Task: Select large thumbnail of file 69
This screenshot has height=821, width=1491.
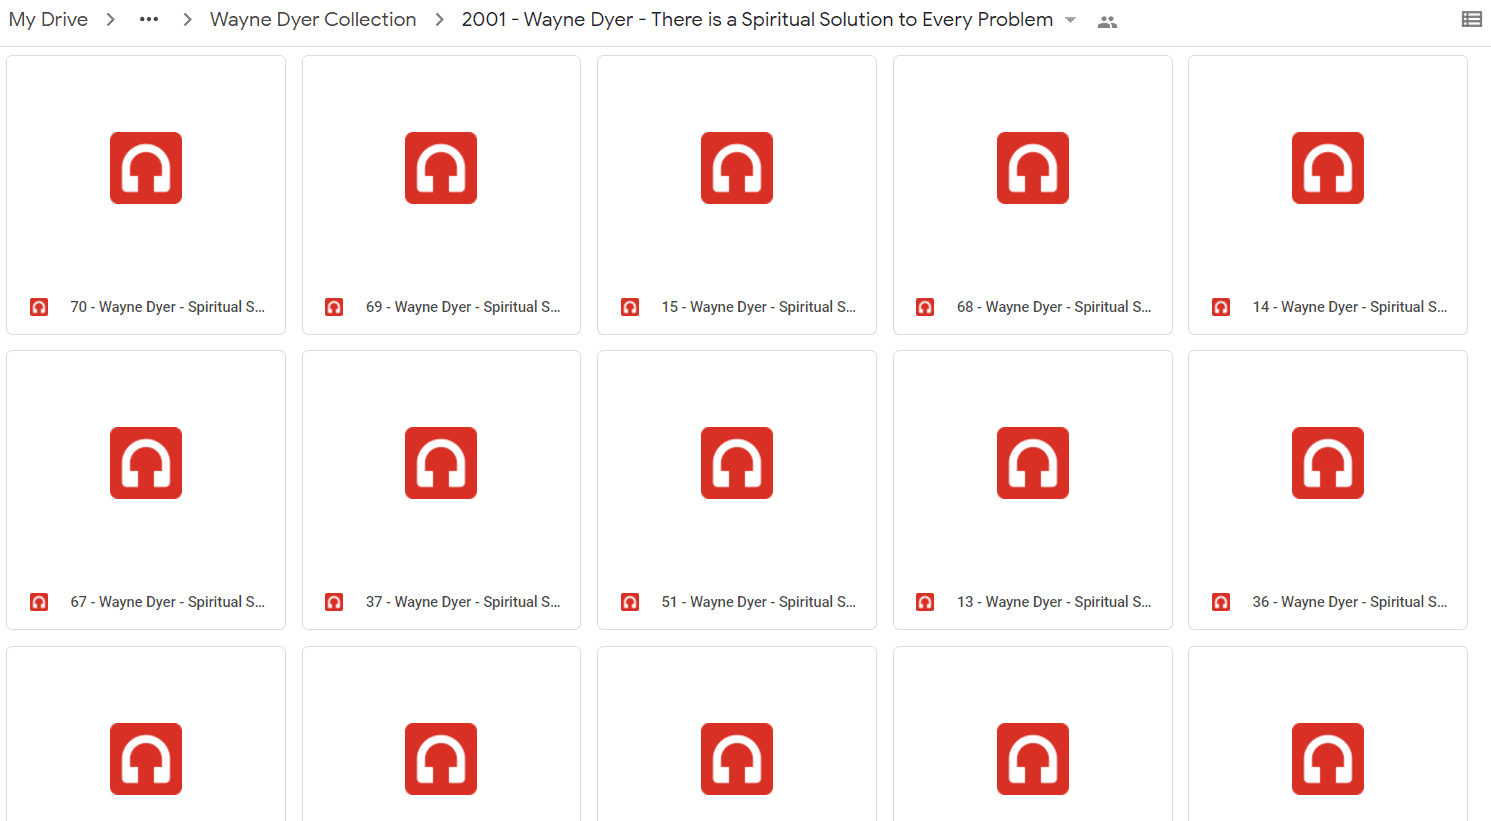Action: (441, 168)
